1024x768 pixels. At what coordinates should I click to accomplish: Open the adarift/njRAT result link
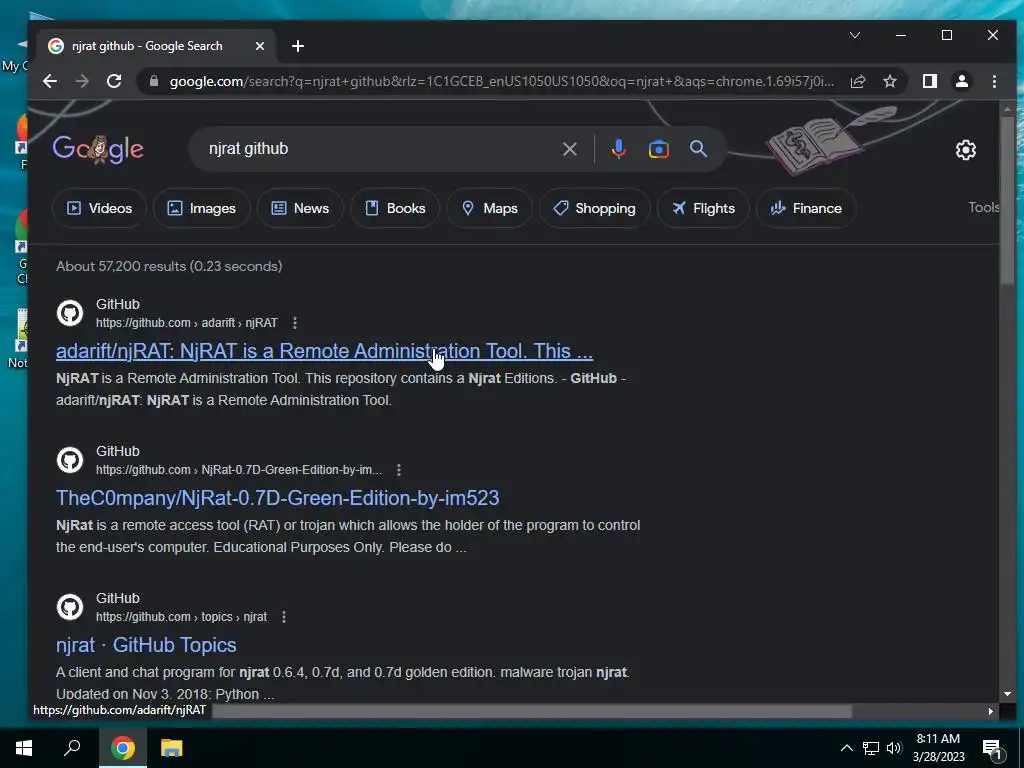point(324,351)
